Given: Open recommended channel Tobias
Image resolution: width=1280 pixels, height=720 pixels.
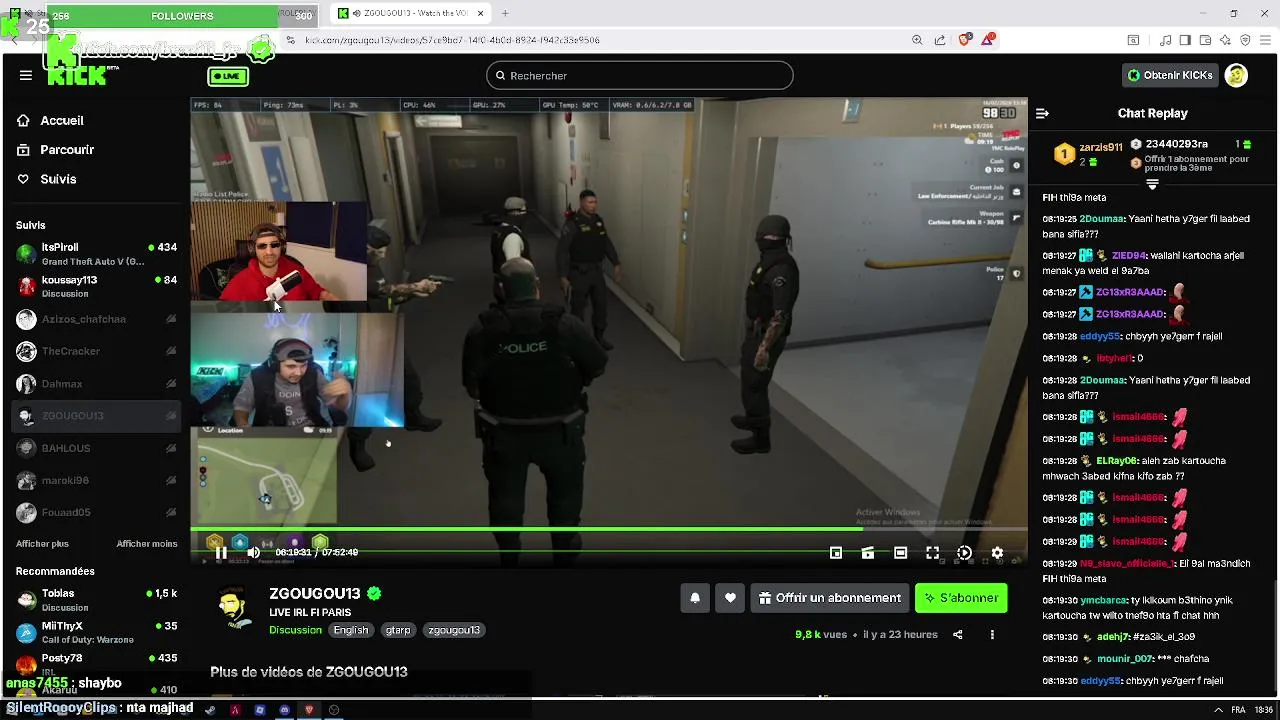Looking at the screenshot, I should coord(96,600).
